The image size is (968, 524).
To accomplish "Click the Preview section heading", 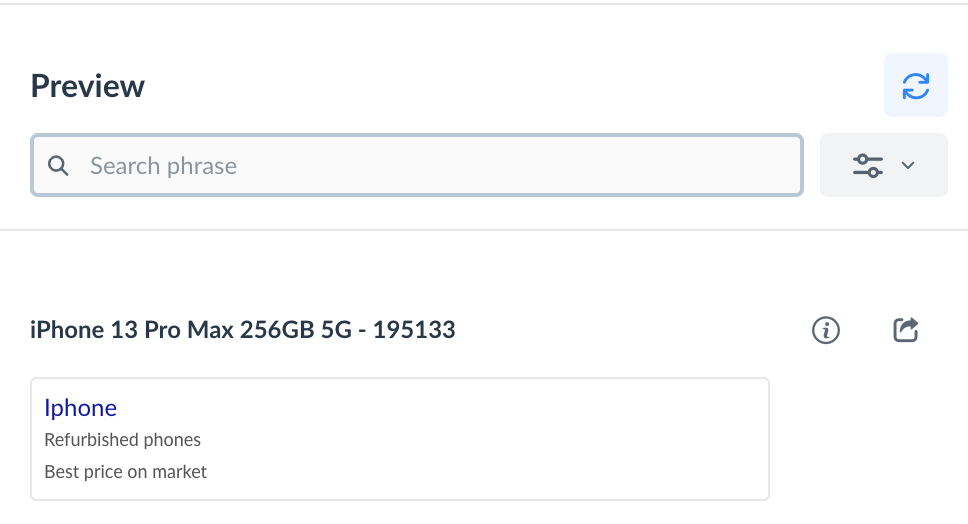I will point(88,86).
